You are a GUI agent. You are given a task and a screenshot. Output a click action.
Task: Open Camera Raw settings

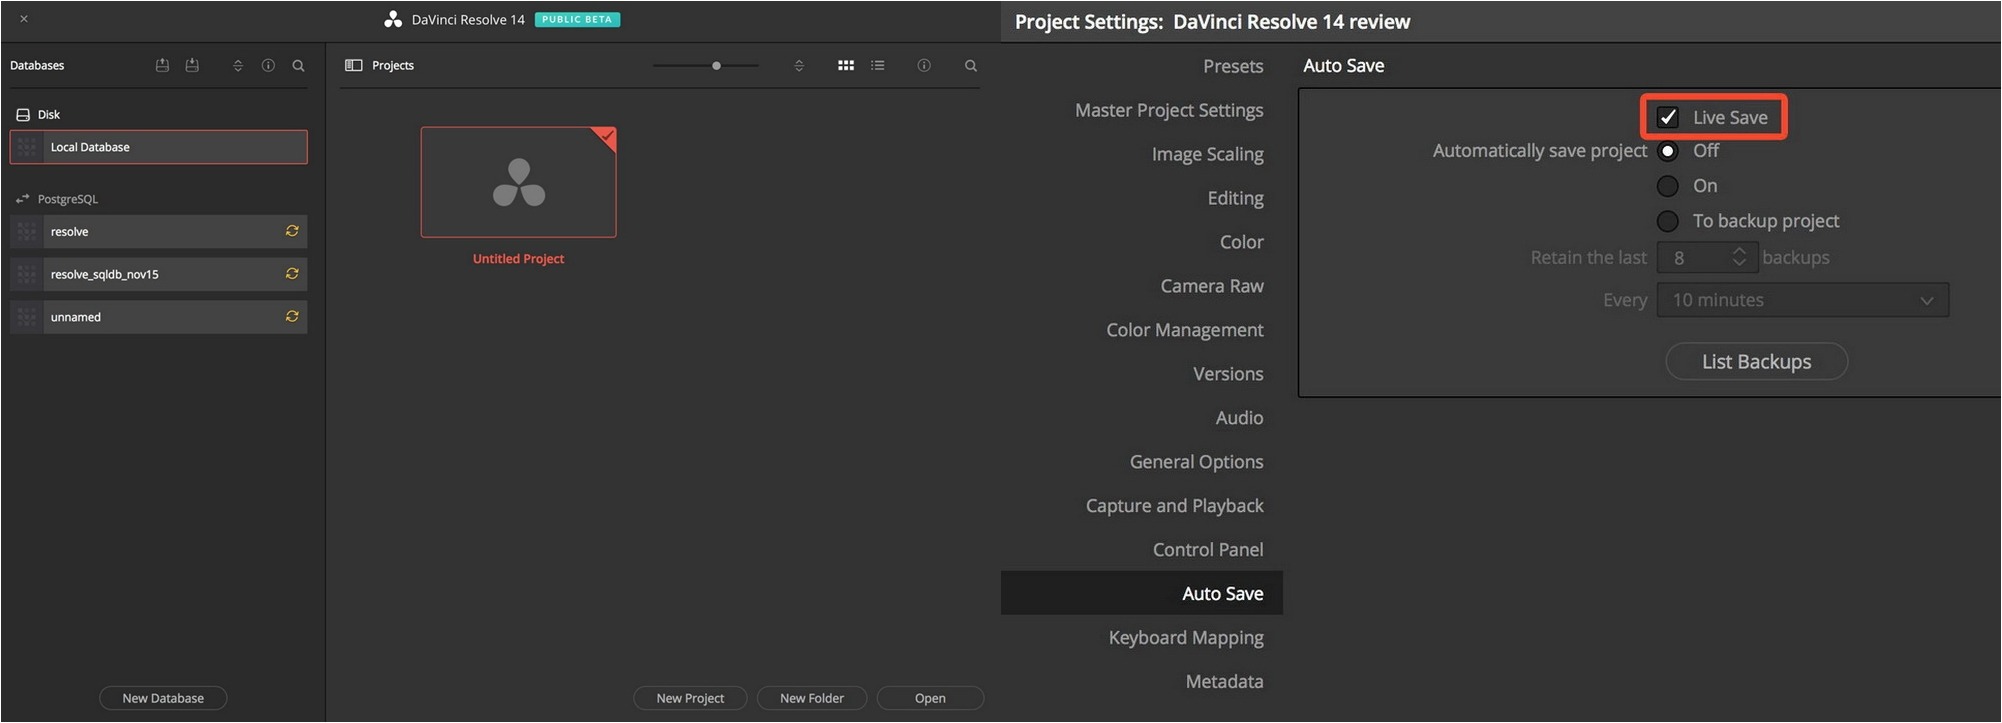pos(1212,286)
